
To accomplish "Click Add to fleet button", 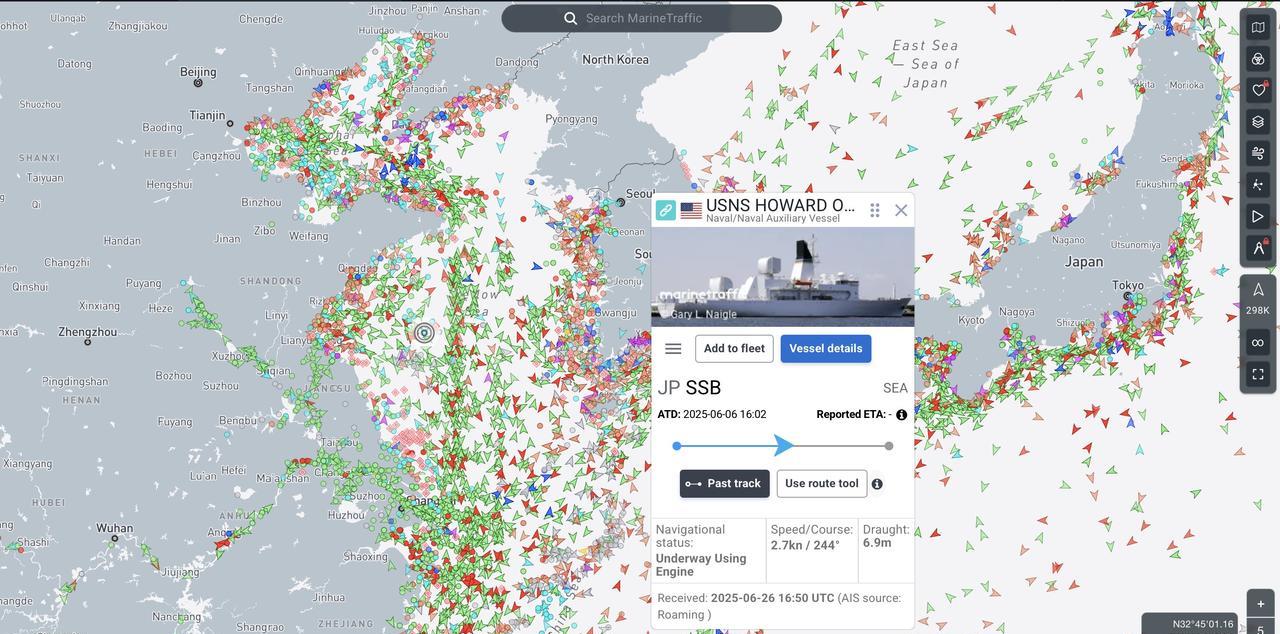I will [x=734, y=349].
